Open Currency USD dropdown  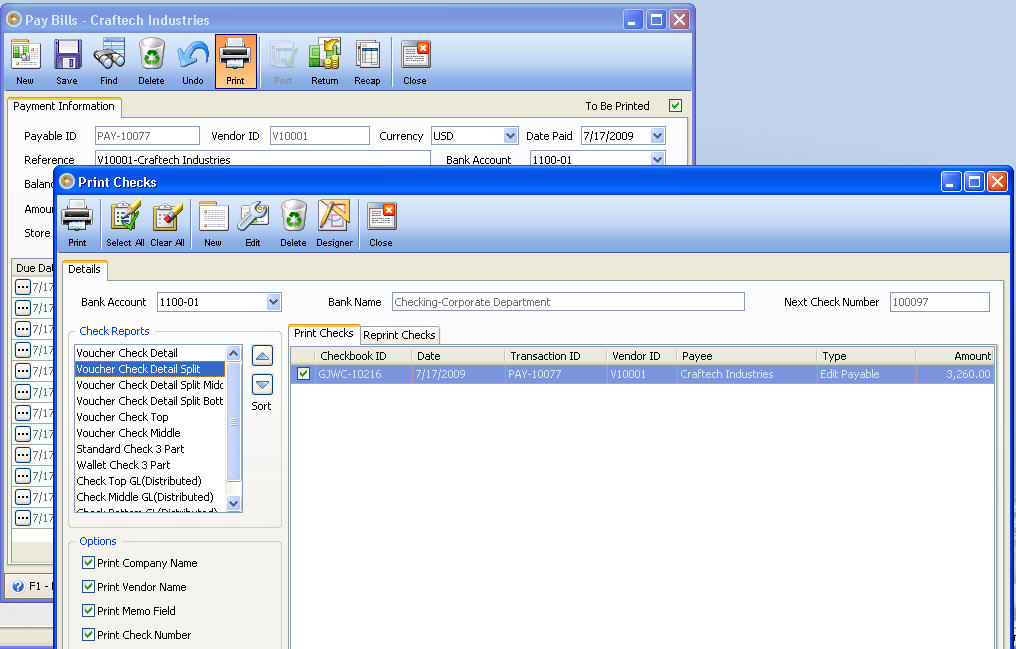[511, 136]
